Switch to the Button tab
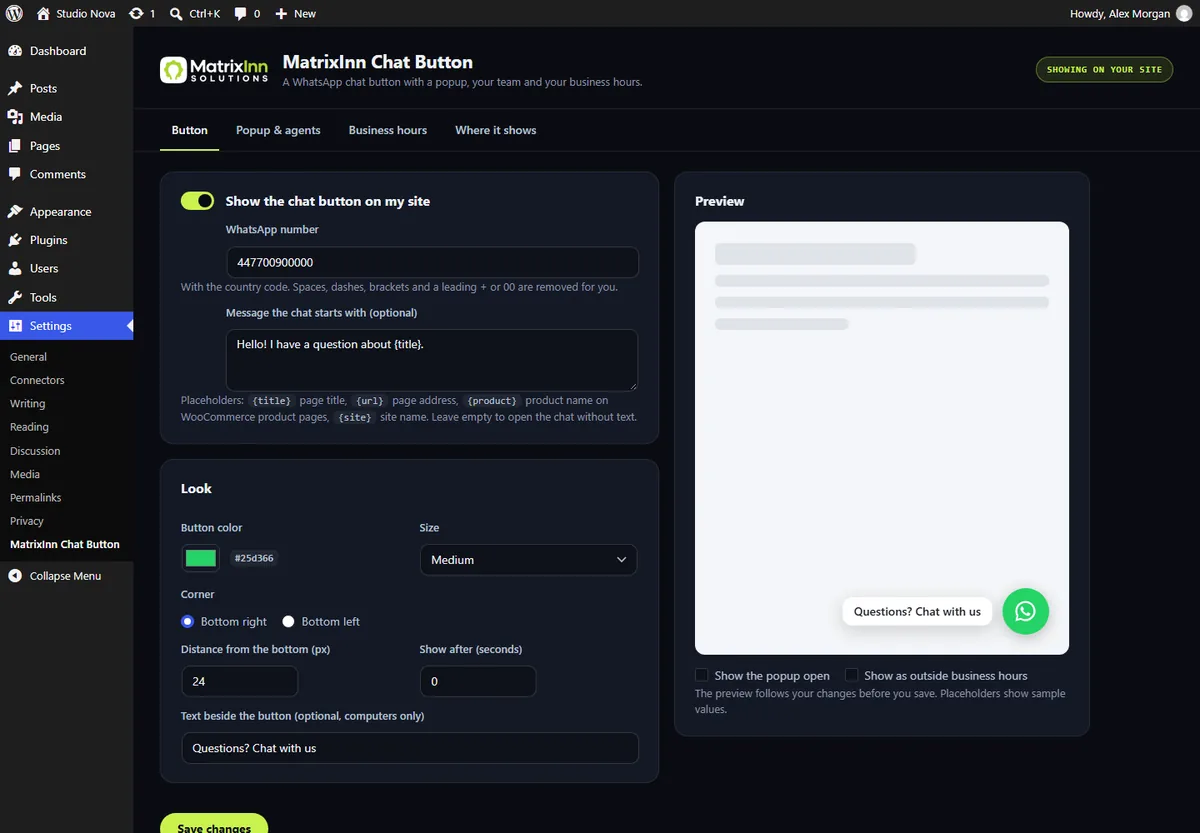This screenshot has height=833, width=1200. [189, 130]
